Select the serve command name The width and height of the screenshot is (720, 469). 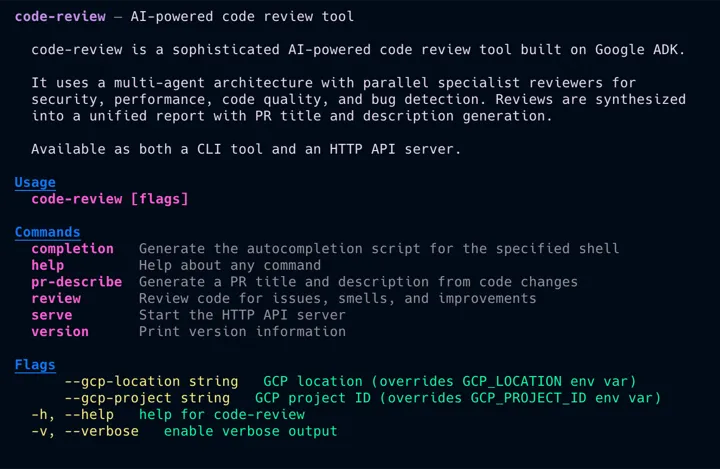coord(51,315)
